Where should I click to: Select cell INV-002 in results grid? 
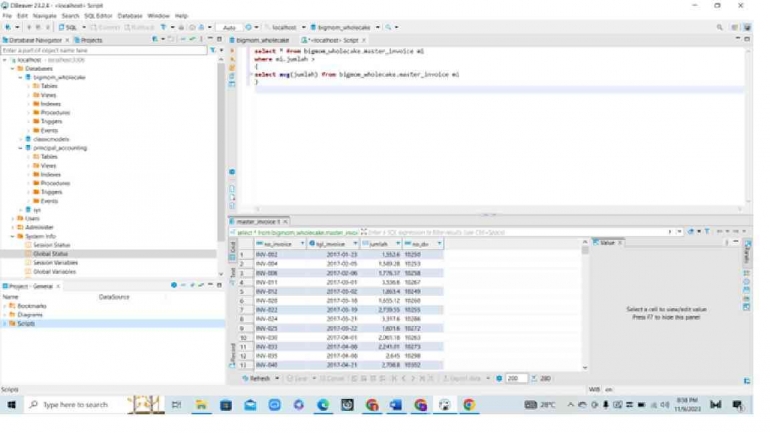[x=280, y=255]
